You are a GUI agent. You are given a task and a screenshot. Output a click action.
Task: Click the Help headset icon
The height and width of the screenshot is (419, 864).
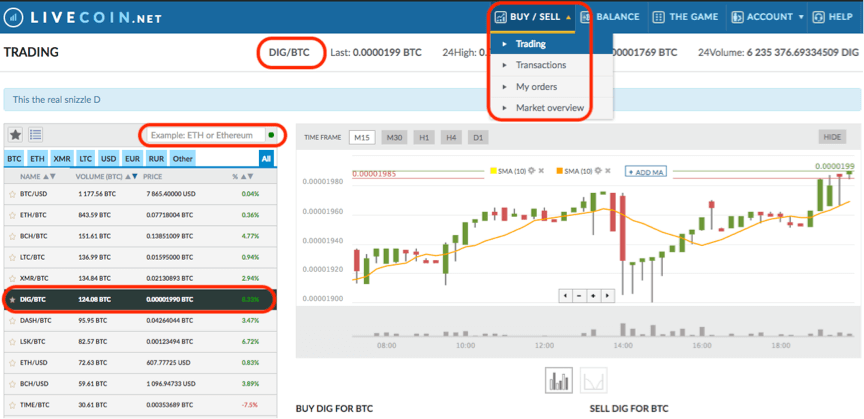coord(818,17)
